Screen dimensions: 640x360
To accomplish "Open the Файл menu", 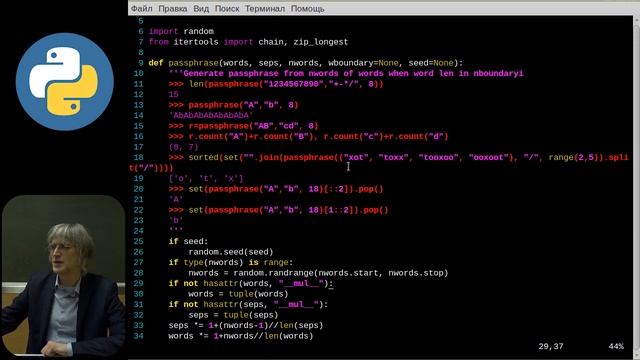I will 142,9.
